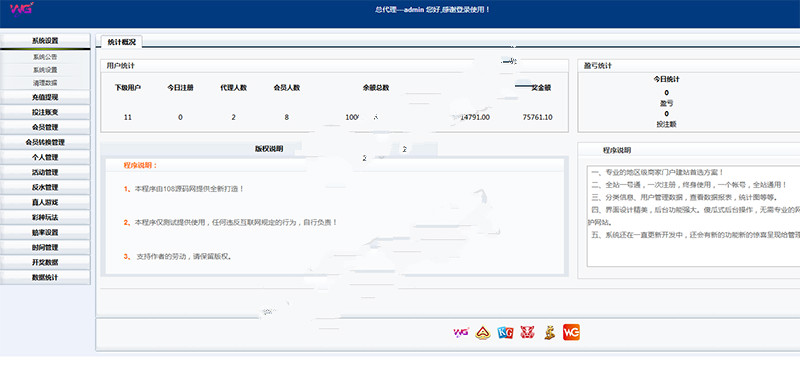The image size is (800, 377).
Task: Click the value 8 under 会员人数
Action: click(x=287, y=117)
